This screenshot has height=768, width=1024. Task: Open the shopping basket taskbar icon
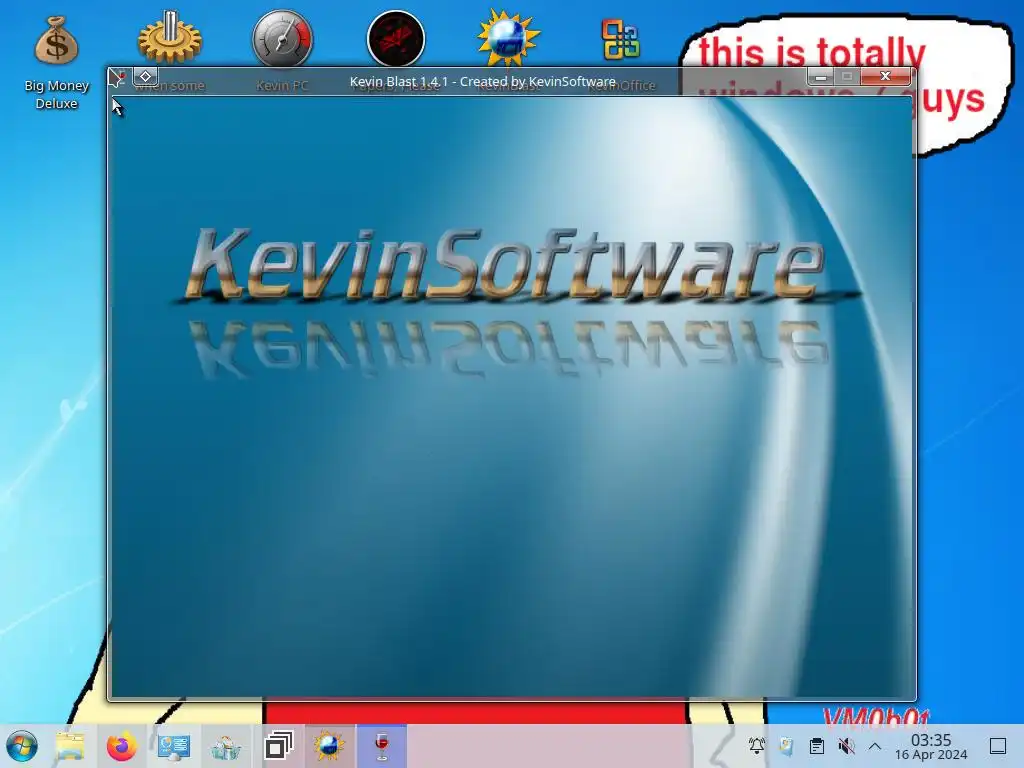coord(226,746)
